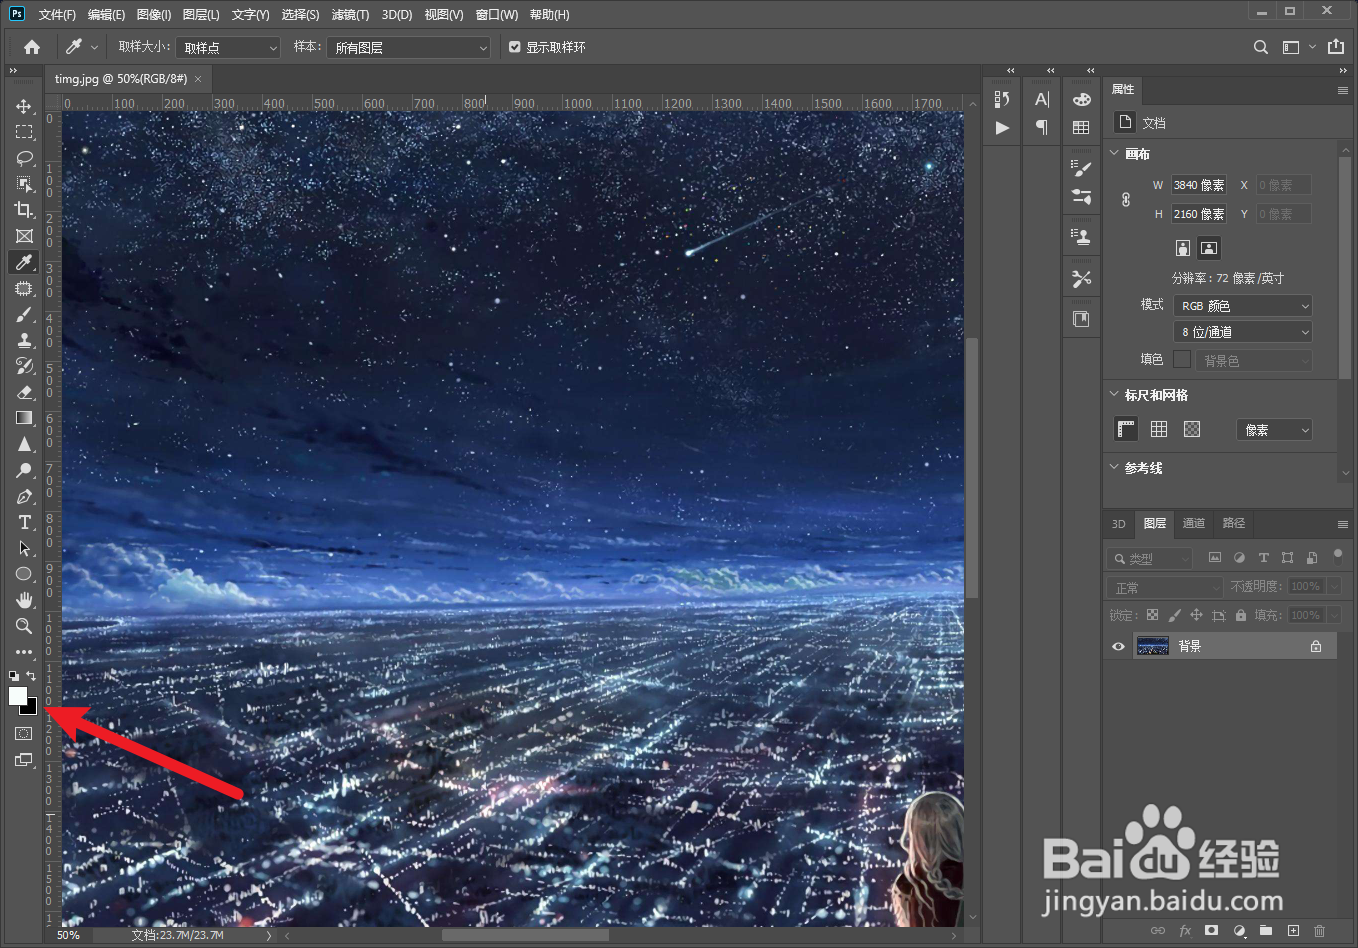This screenshot has height=948, width=1358.
Task: Open the workspace switcher dropdown
Action: 1299,47
